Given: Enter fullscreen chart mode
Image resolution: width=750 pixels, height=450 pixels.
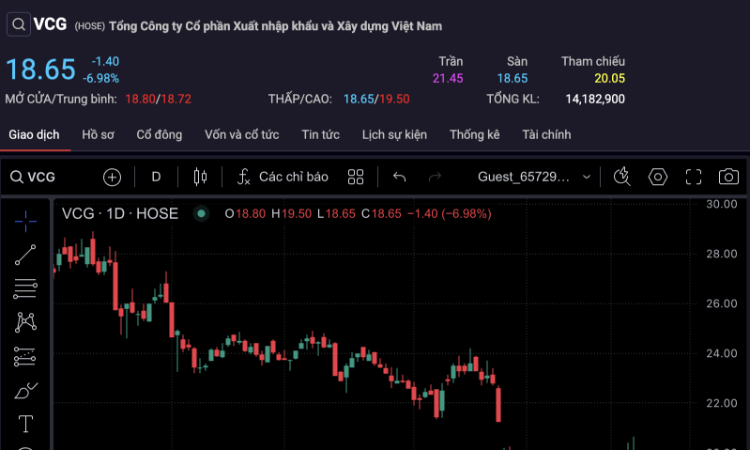Looking at the screenshot, I should (693, 177).
